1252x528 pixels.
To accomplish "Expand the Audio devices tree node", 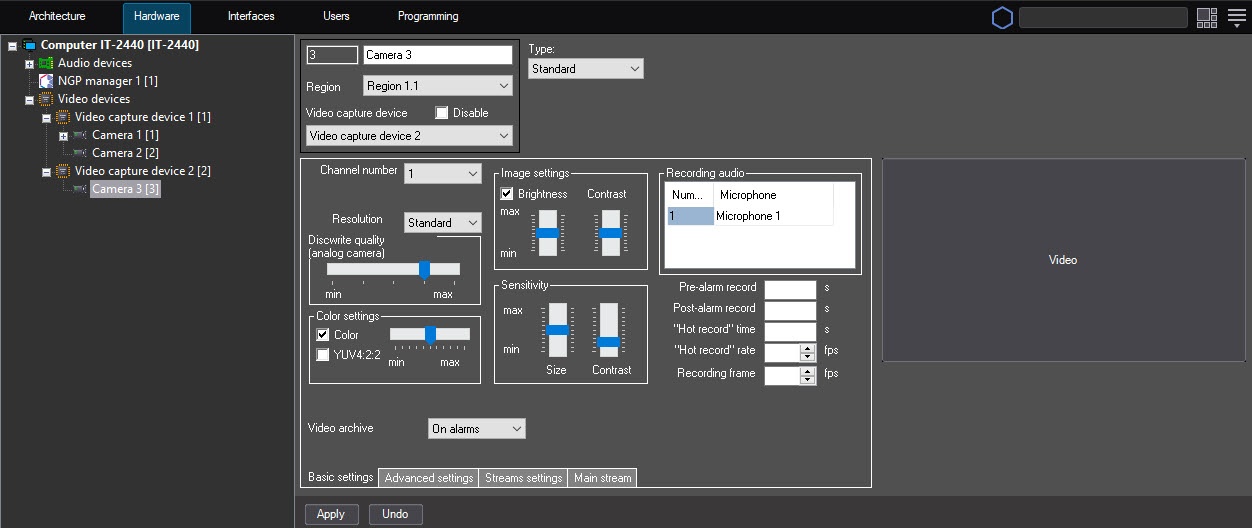I will tap(30, 64).
